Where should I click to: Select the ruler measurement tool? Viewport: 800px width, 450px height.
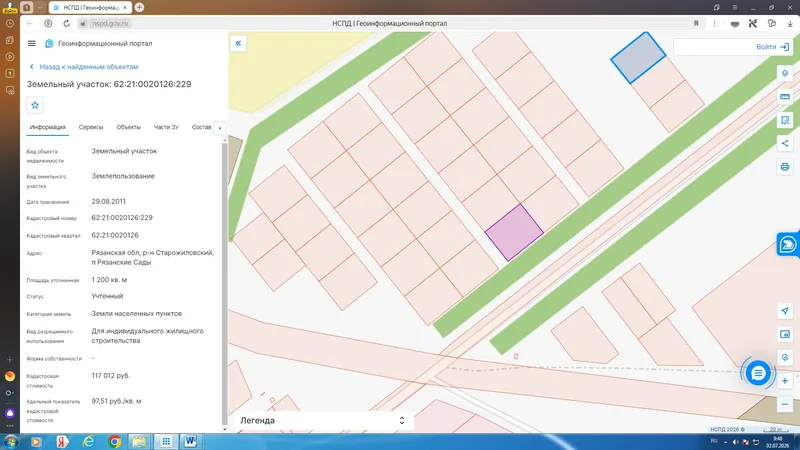coord(785,96)
